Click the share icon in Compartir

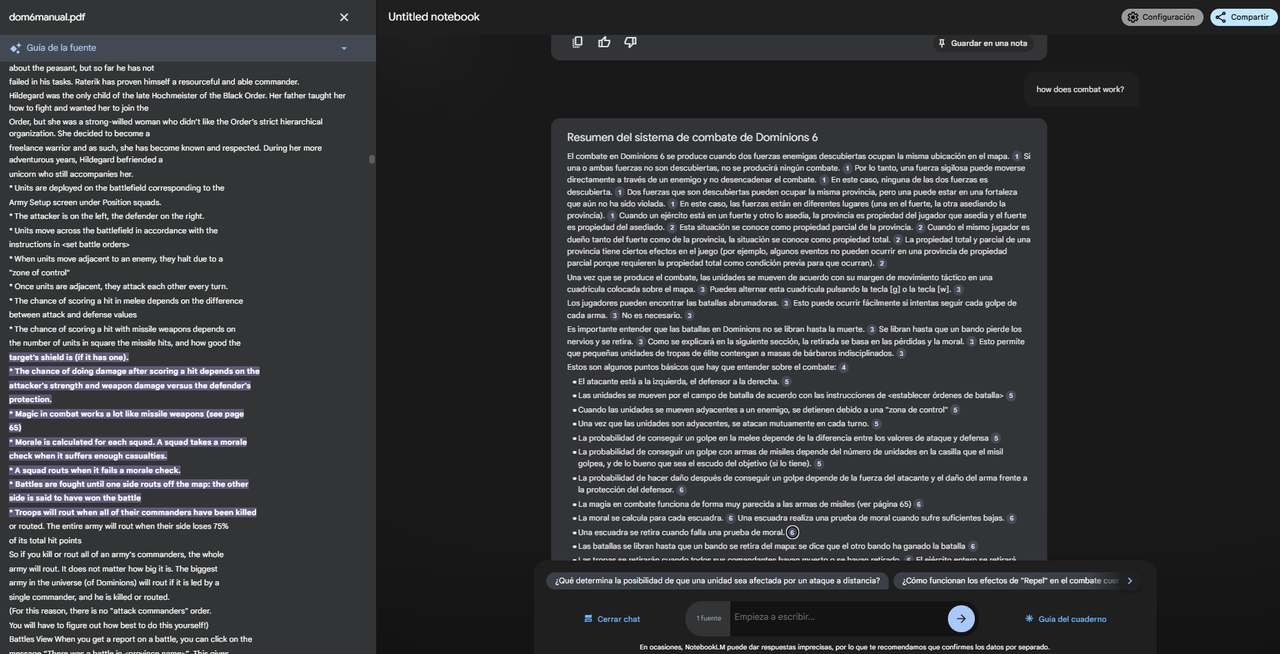[1221, 17]
